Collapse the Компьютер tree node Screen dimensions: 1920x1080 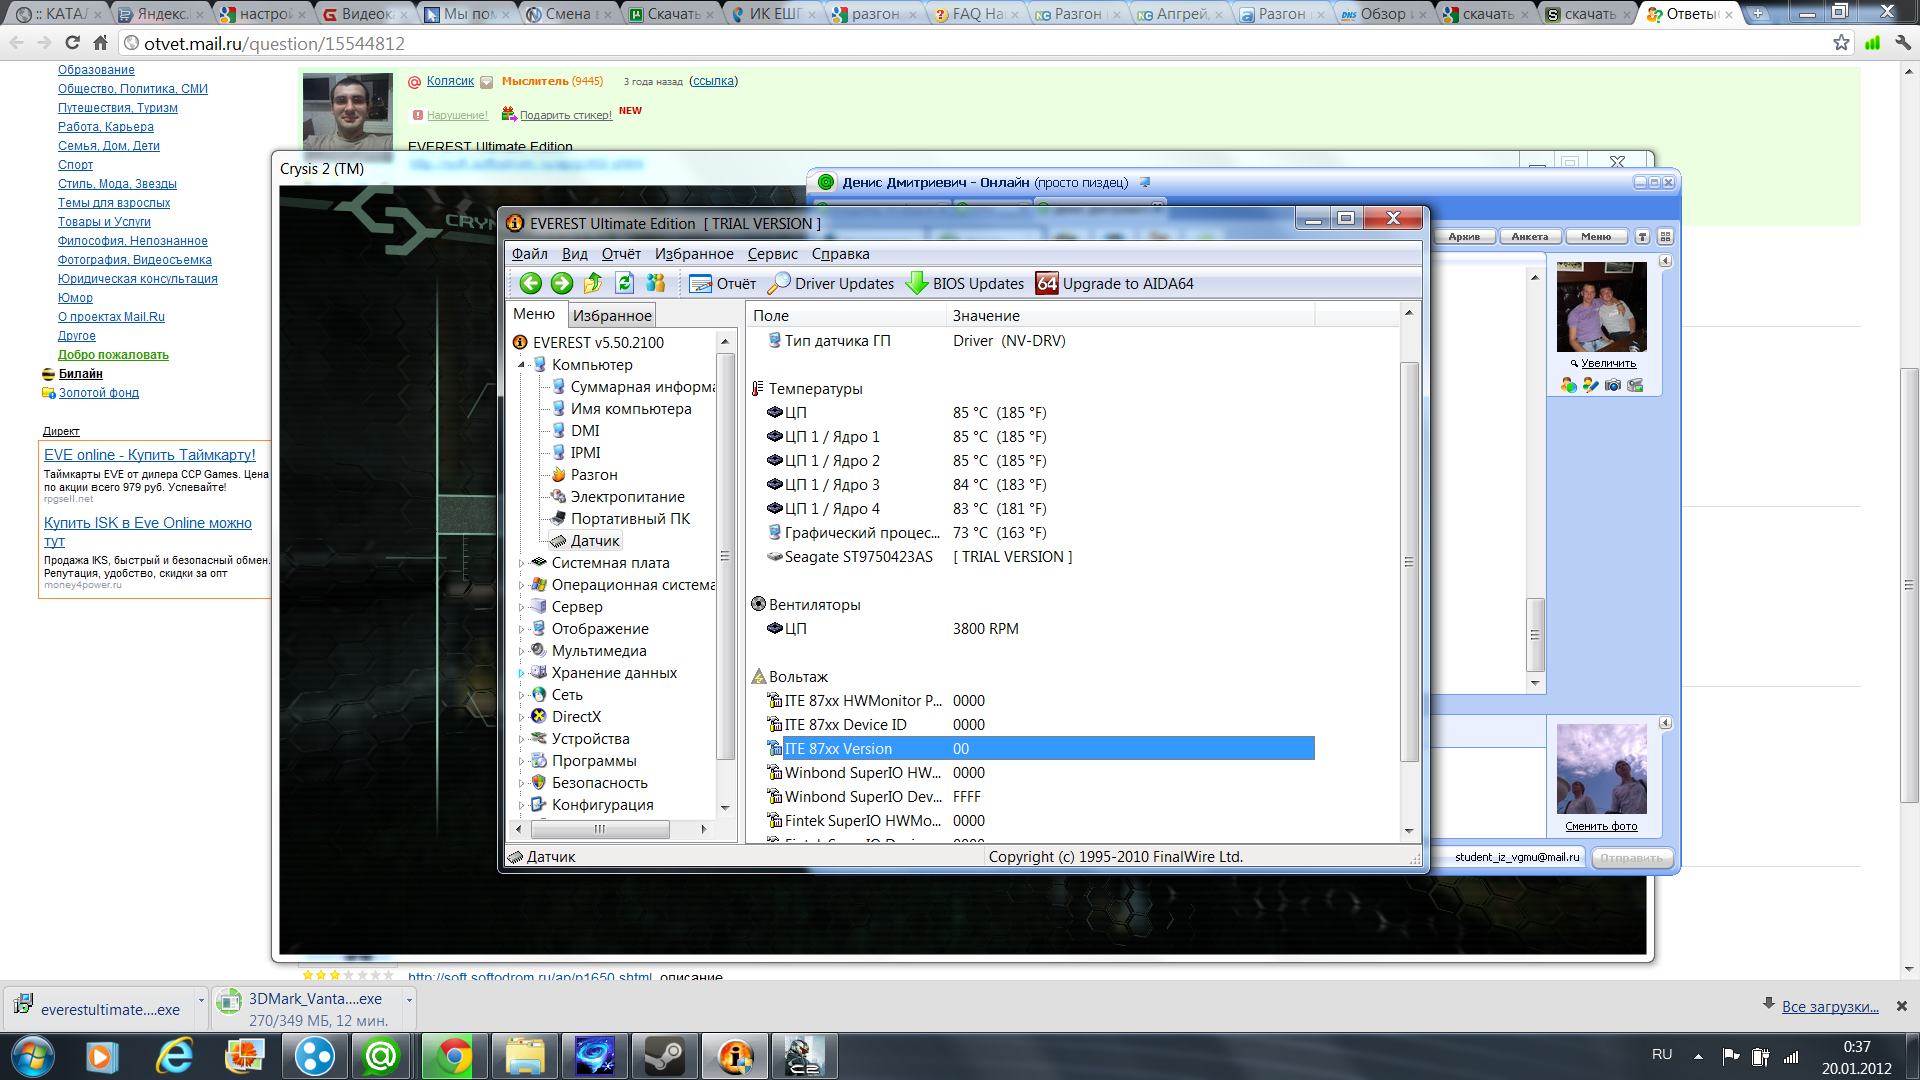pyautogui.click(x=522, y=365)
